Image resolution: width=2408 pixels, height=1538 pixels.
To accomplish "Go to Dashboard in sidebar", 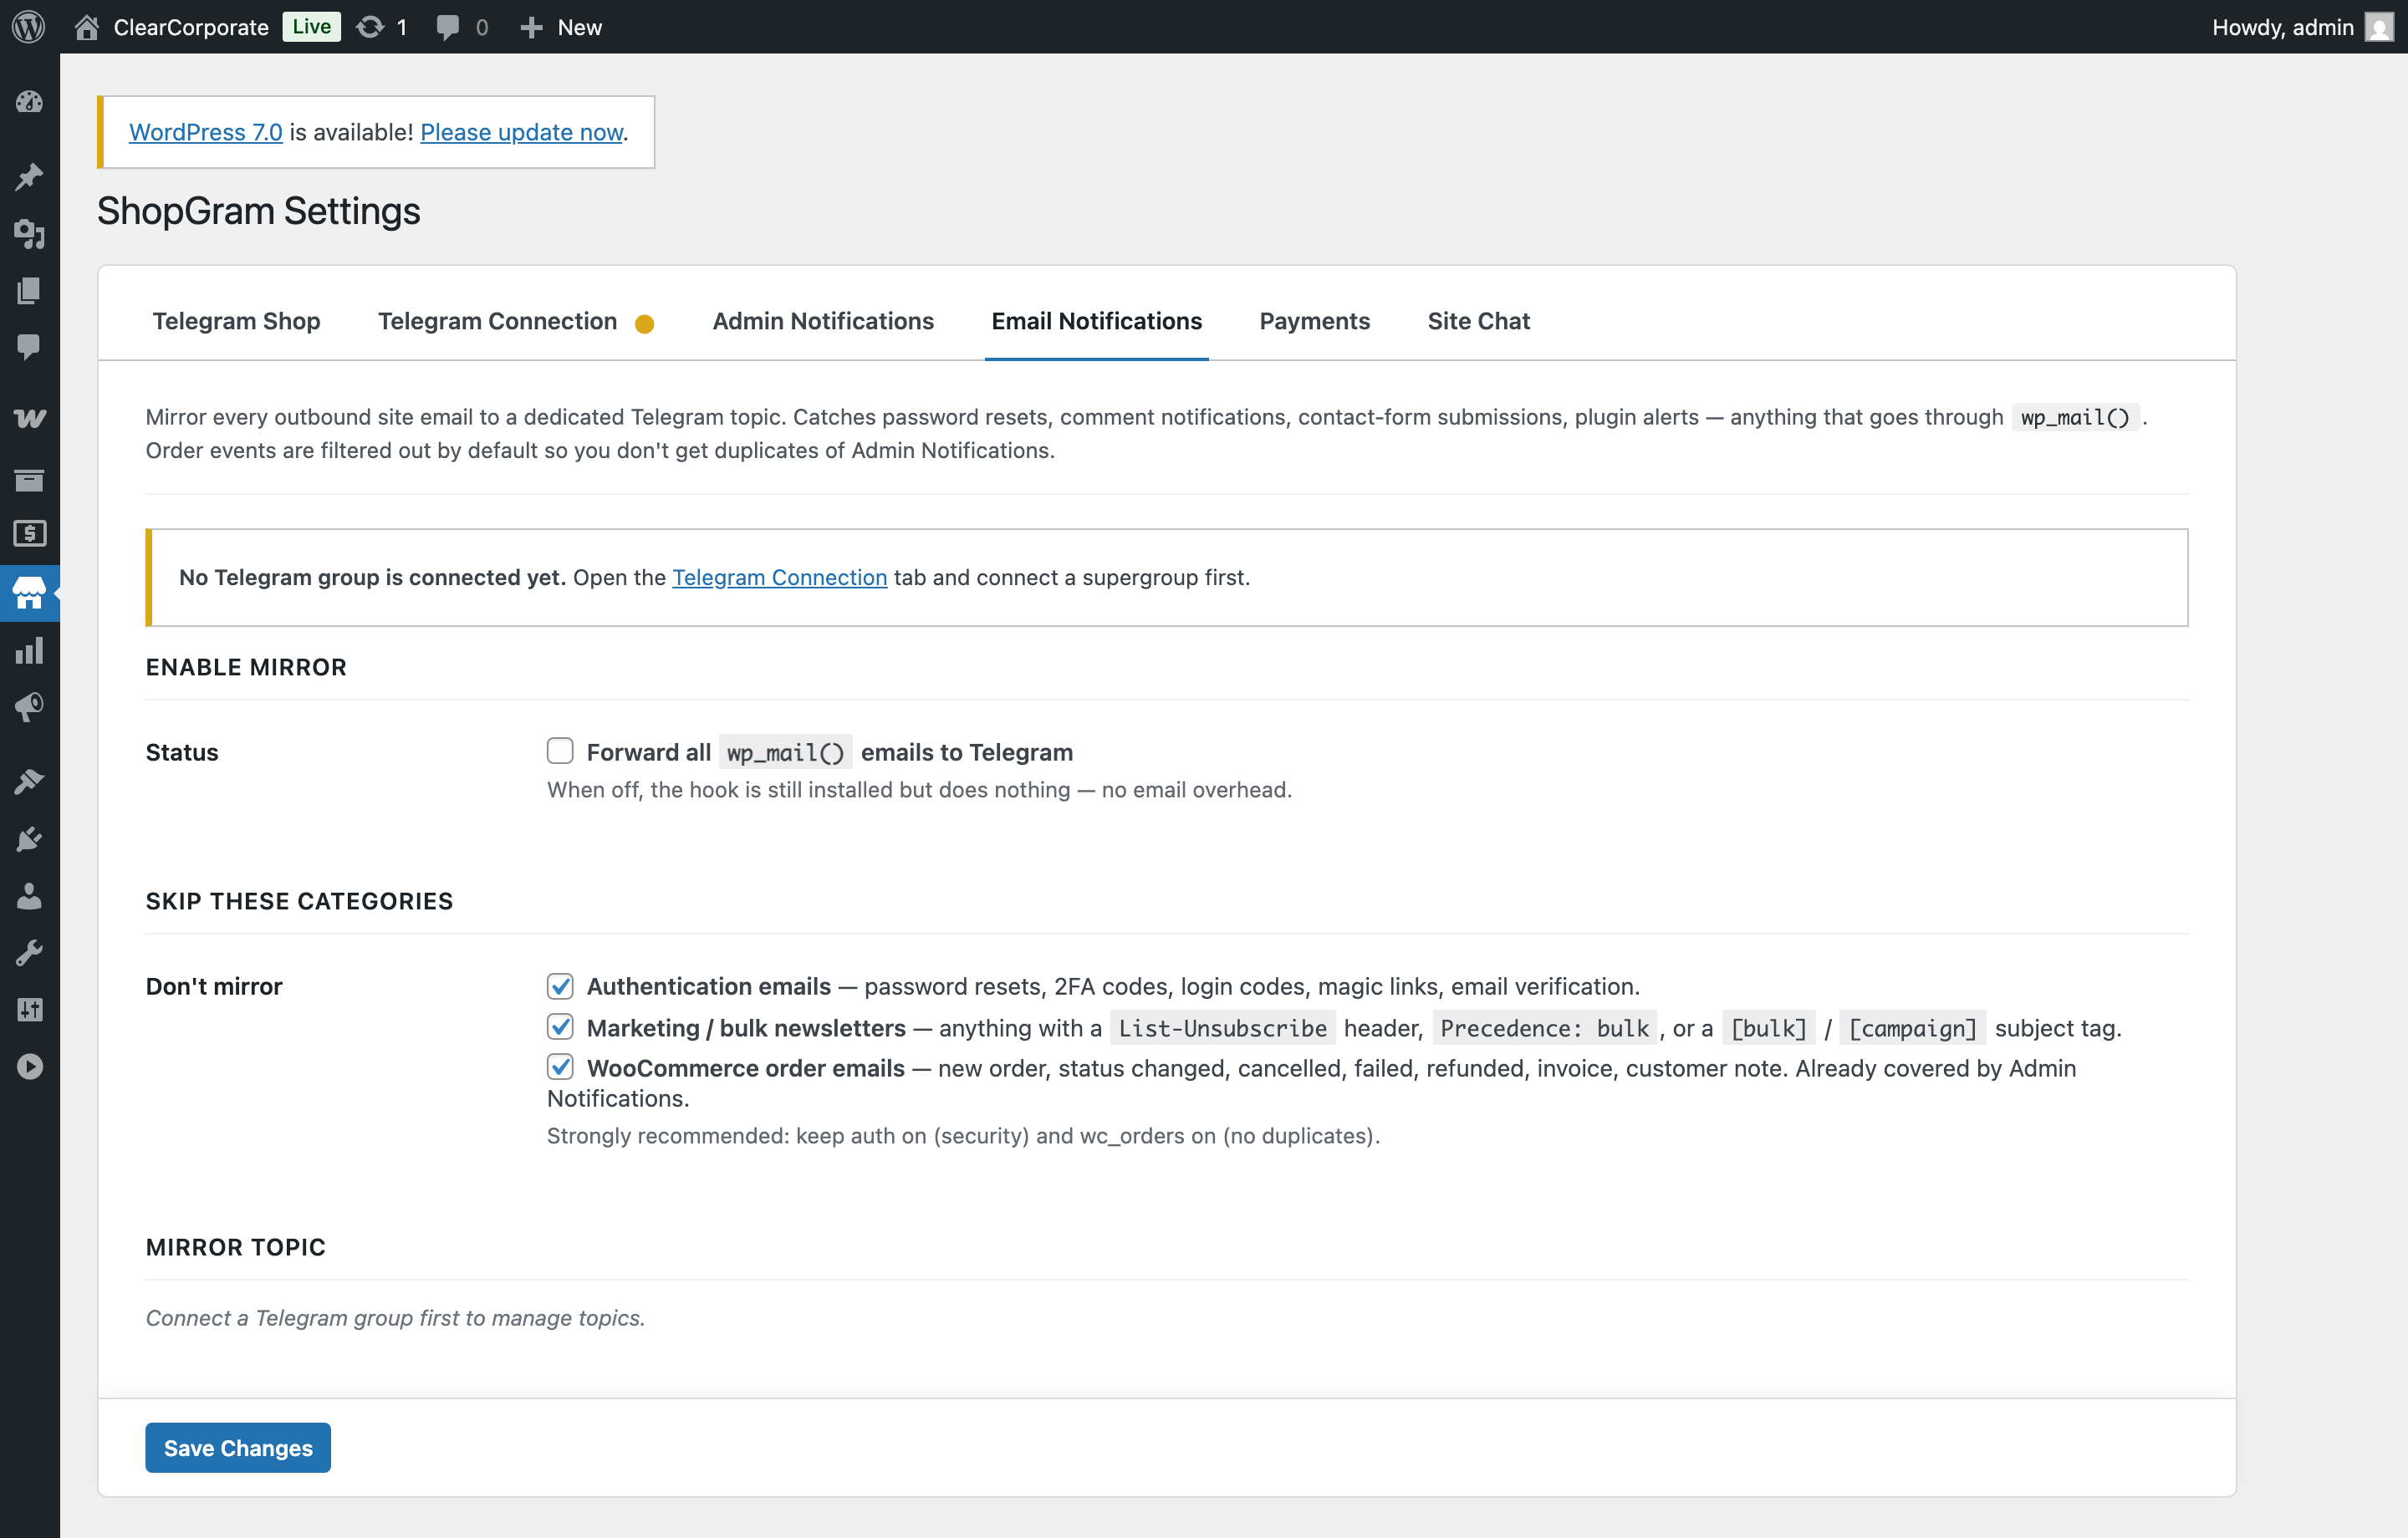I will (x=29, y=102).
